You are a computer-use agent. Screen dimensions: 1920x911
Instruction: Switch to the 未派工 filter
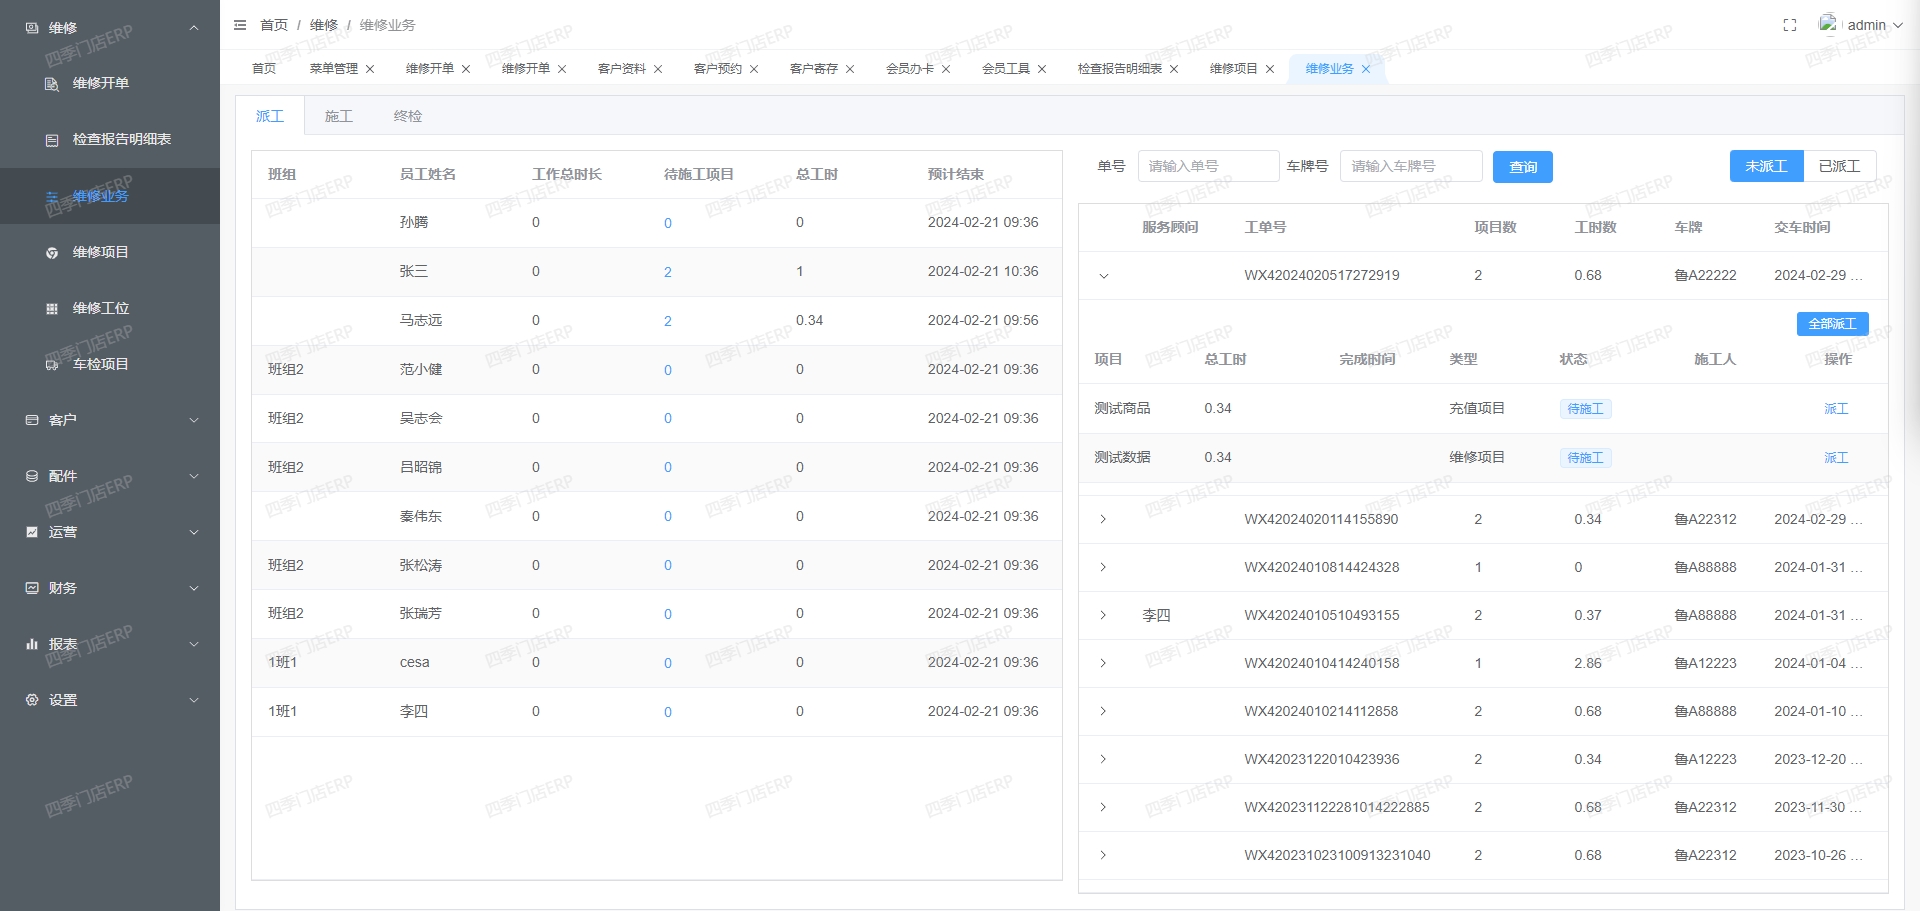pyautogui.click(x=1766, y=166)
